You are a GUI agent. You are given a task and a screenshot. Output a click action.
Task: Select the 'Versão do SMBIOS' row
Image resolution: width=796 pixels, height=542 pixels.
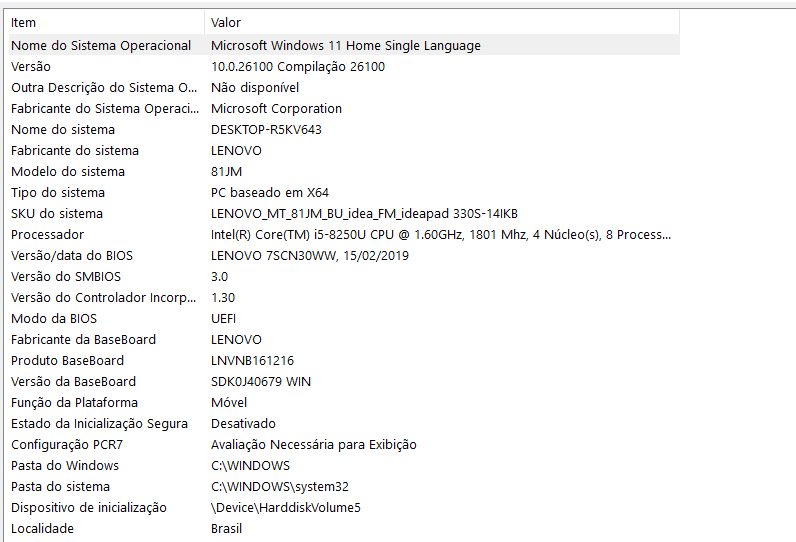click(x=344, y=277)
